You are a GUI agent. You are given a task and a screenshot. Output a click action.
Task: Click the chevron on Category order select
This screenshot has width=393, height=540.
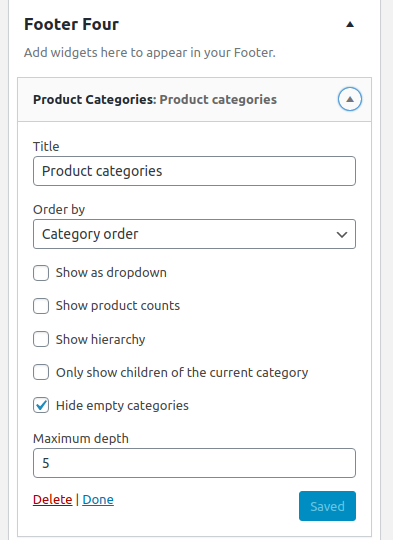(x=342, y=235)
